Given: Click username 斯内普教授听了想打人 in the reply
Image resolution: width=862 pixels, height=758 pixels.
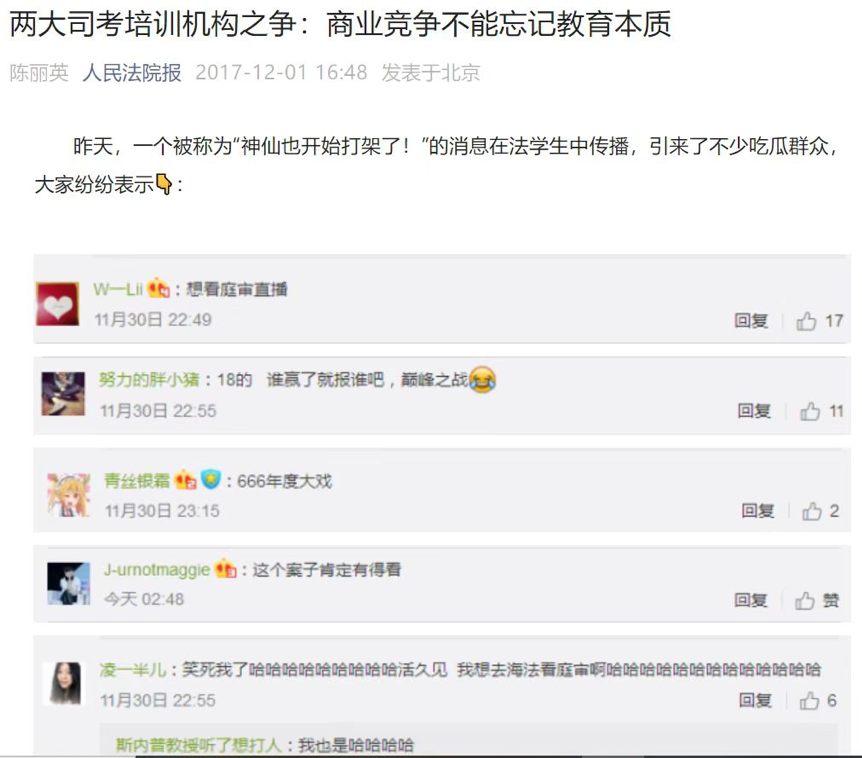Looking at the screenshot, I should click(x=199, y=745).
